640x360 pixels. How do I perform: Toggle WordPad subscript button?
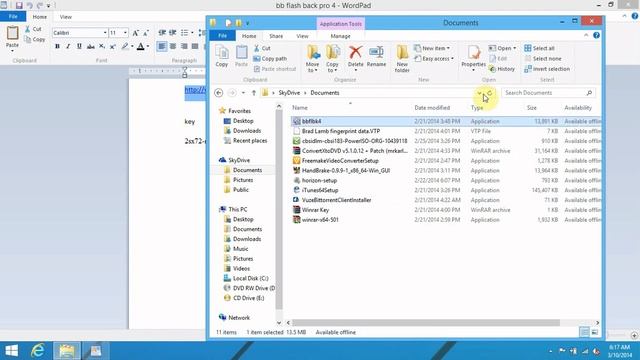[x=102, y=47]
